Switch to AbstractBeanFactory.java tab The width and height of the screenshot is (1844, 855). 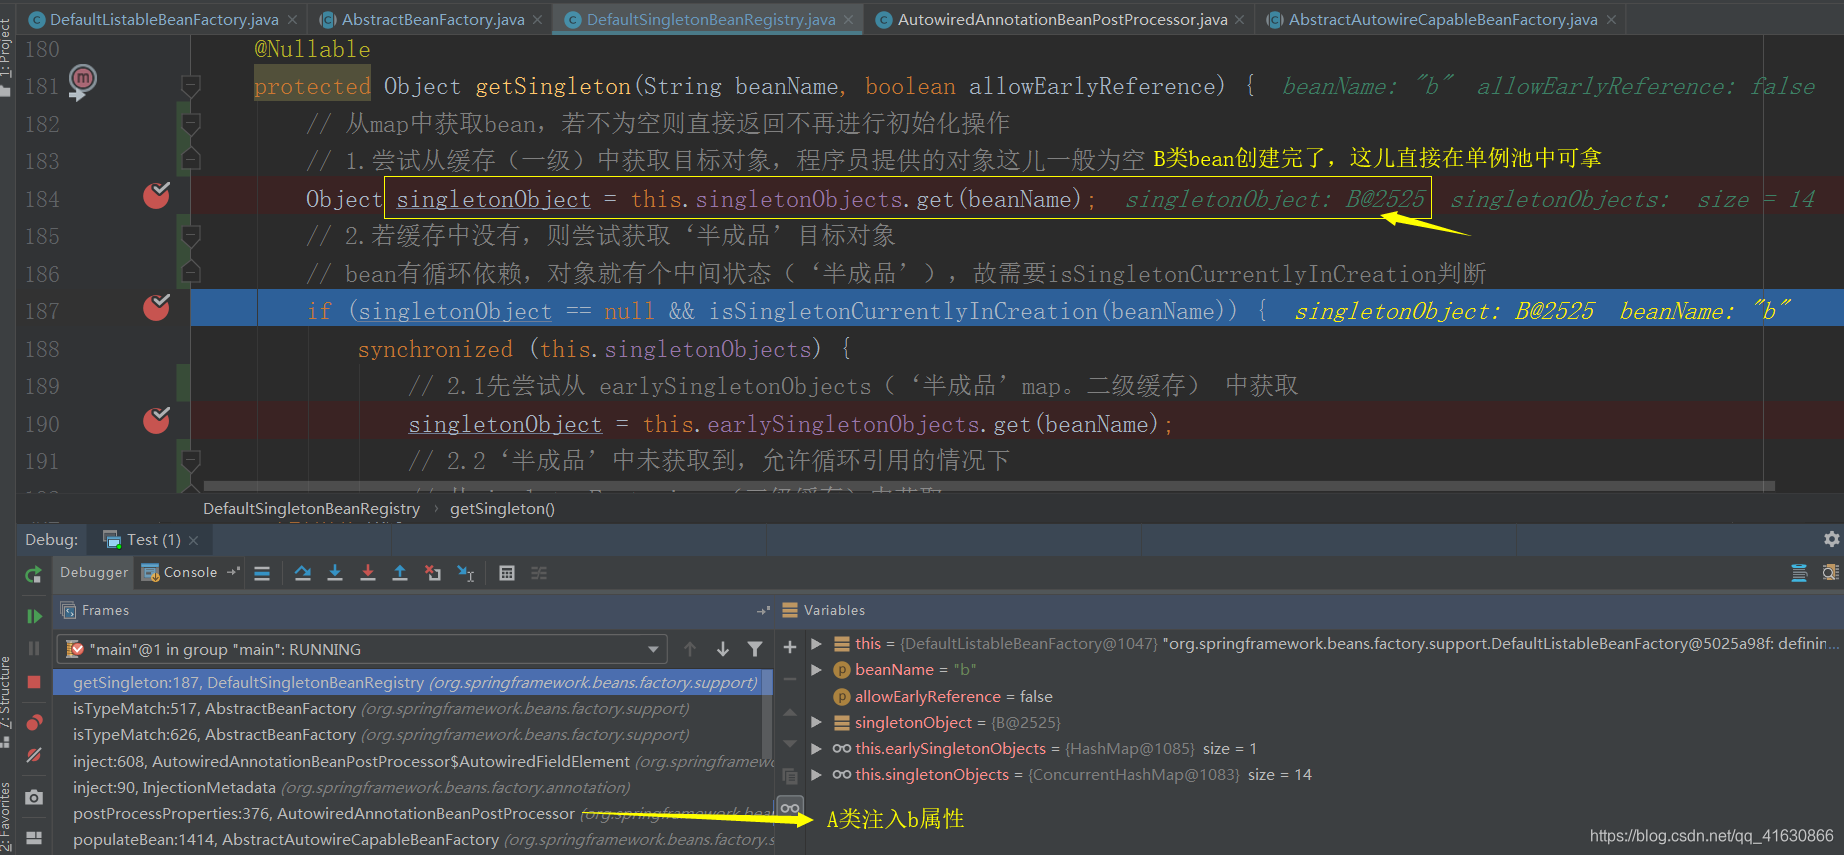click(433, 19)
